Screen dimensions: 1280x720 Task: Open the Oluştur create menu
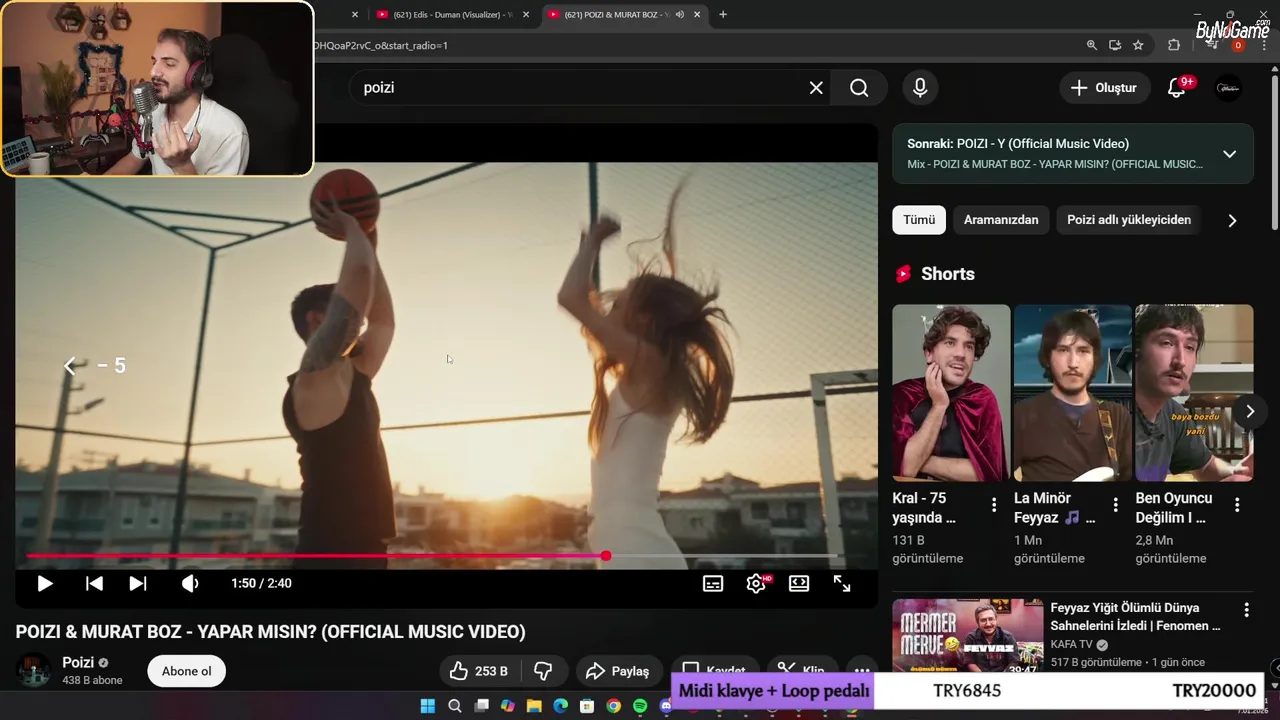(1103, 88)
